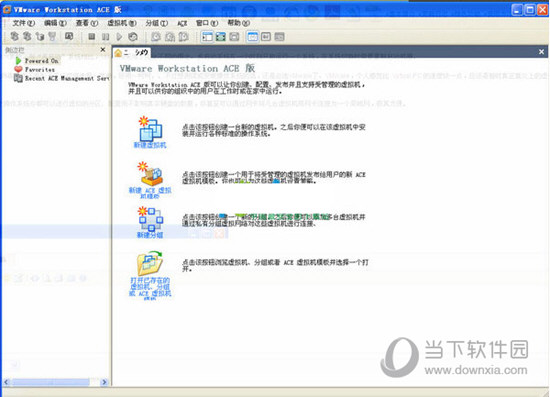Image resolution: width=550 pixels, height=397 pixels.
Task: Open the 窗口 menu
Action: (x=207, y=23)
